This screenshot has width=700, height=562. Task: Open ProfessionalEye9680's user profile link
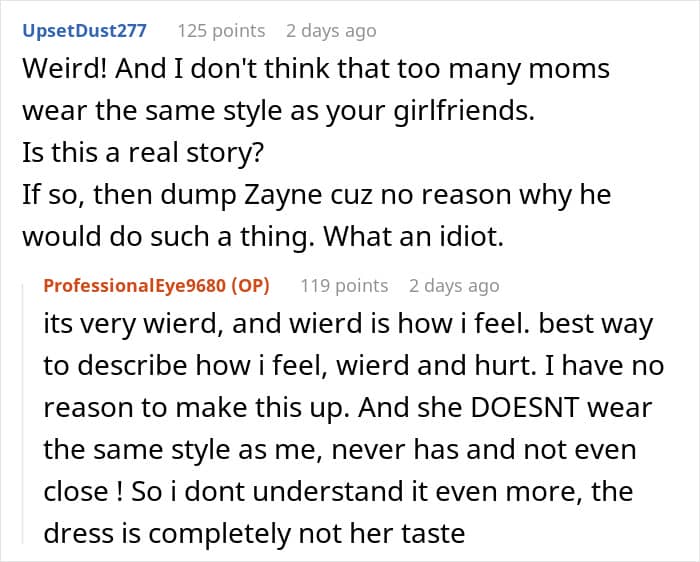point(134,286)
